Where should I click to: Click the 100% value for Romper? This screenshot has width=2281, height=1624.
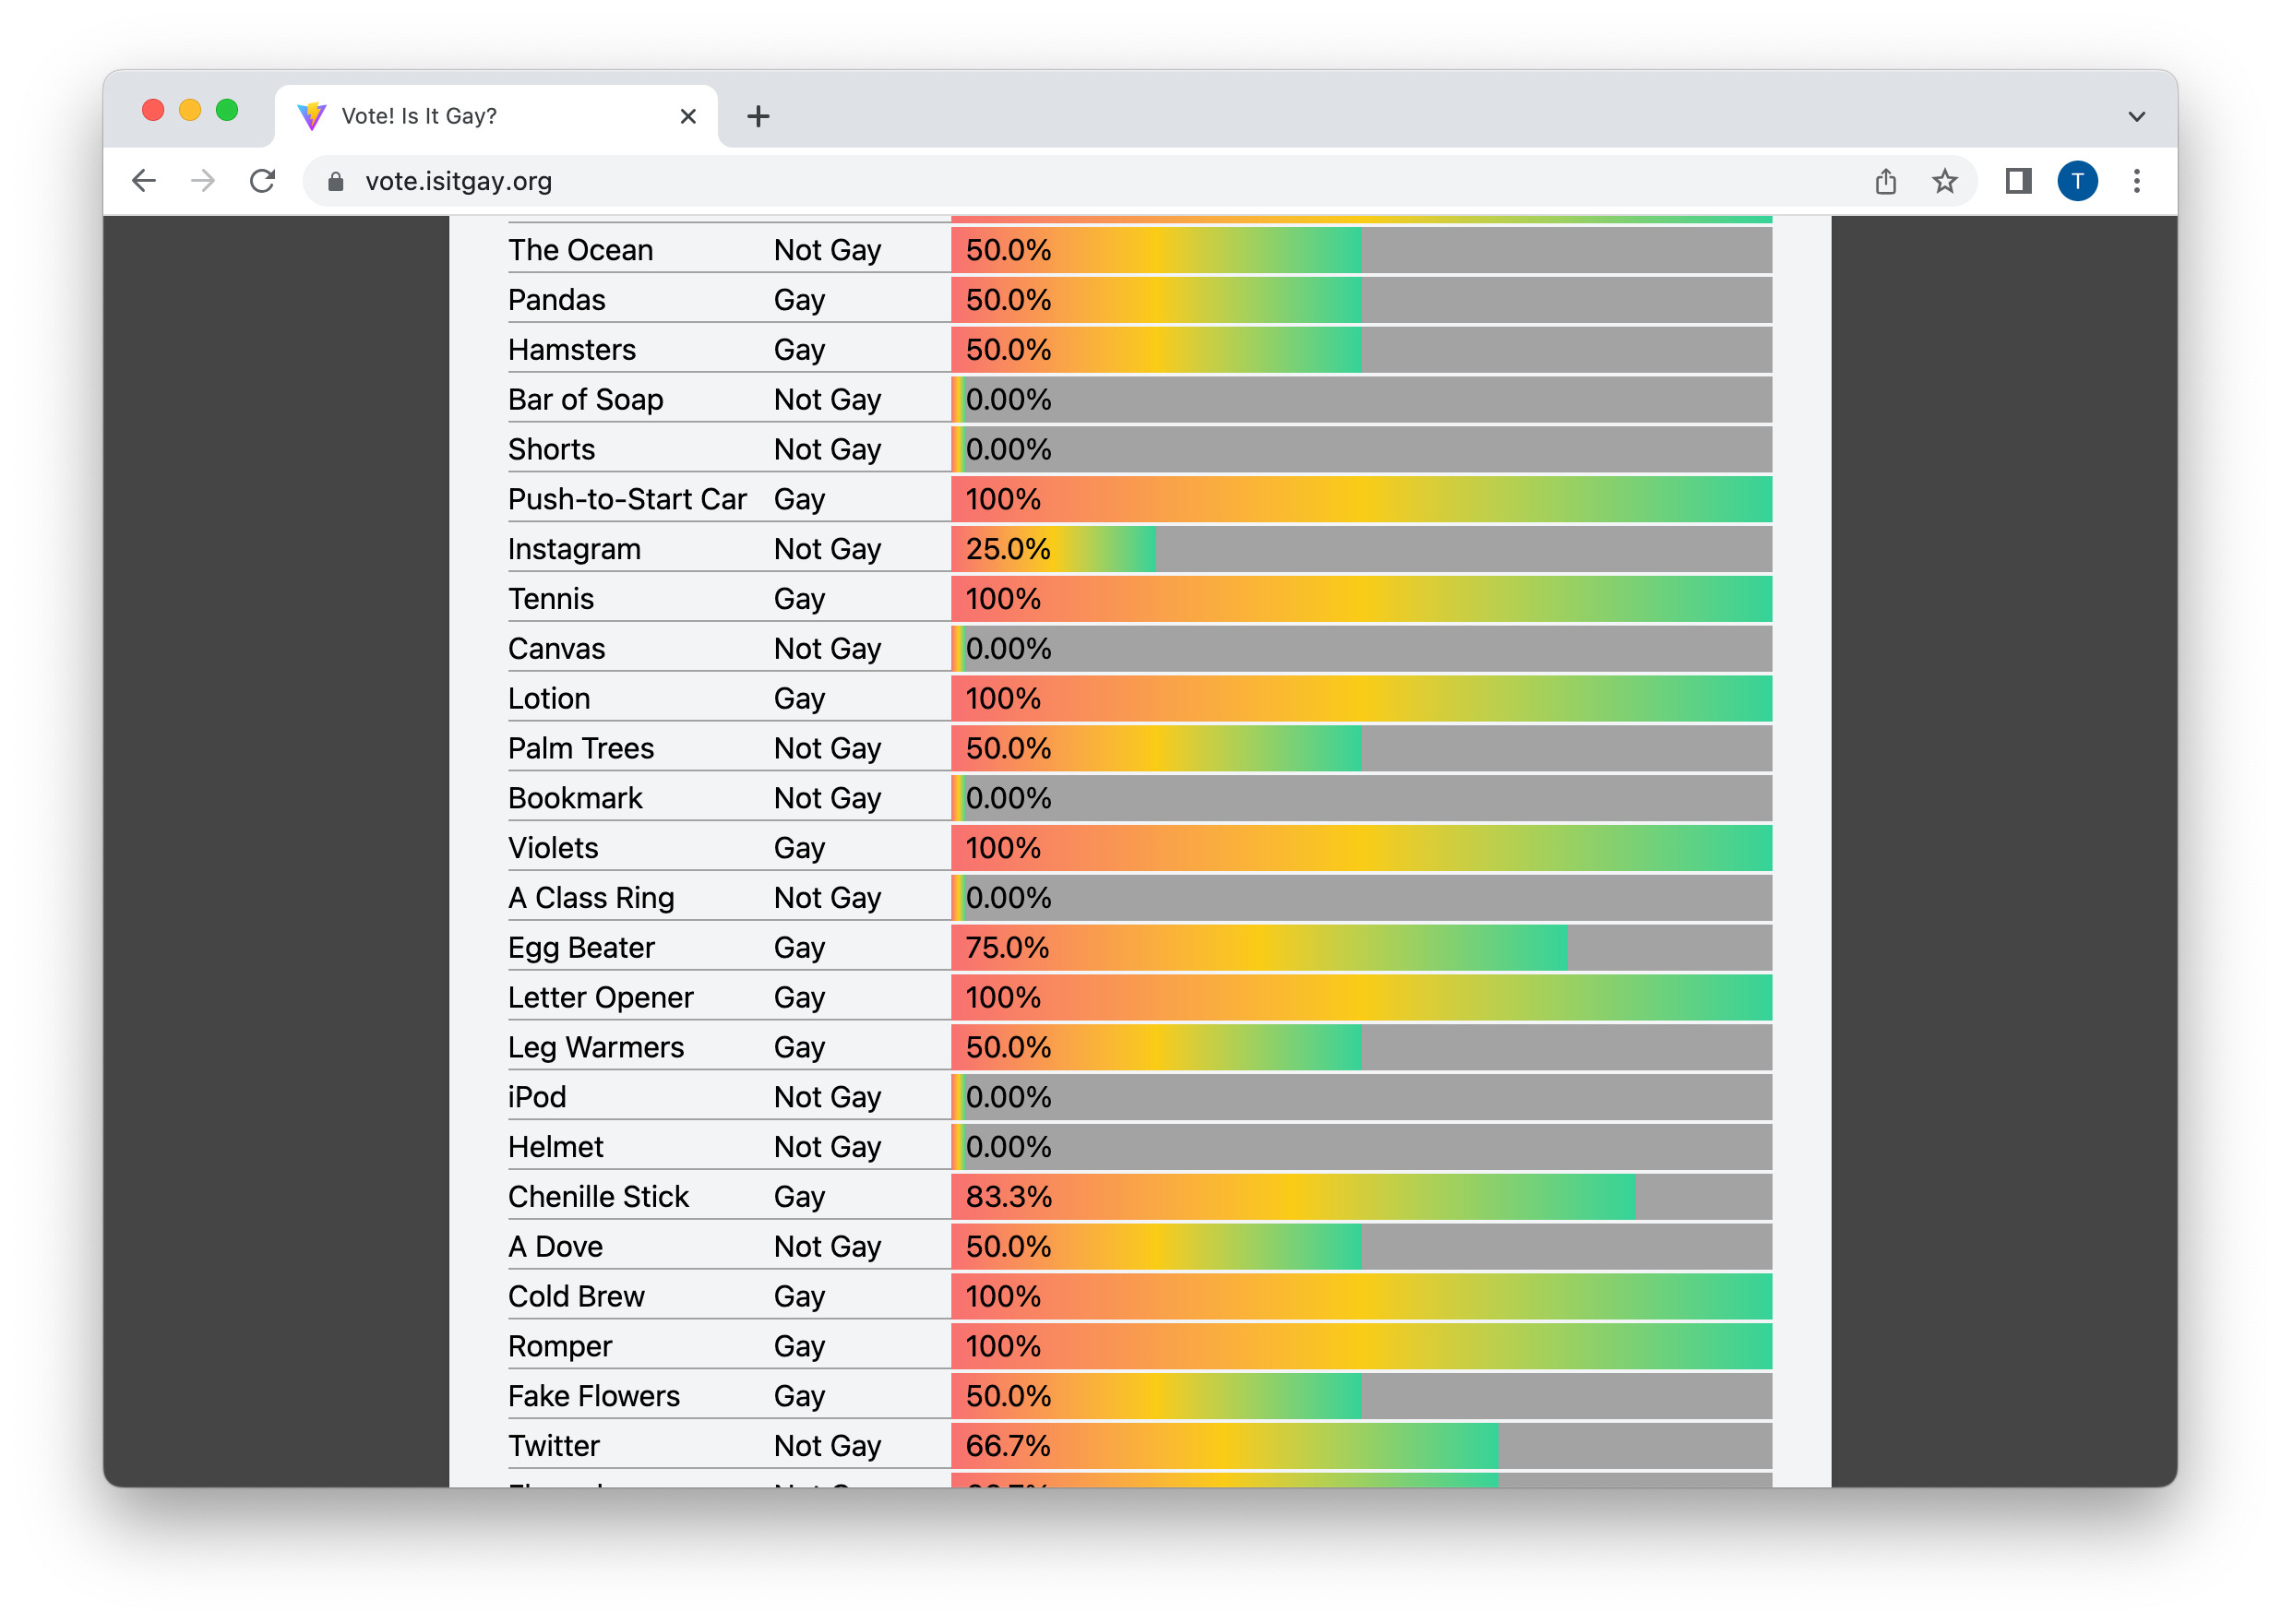[x=1003, y=1347]
